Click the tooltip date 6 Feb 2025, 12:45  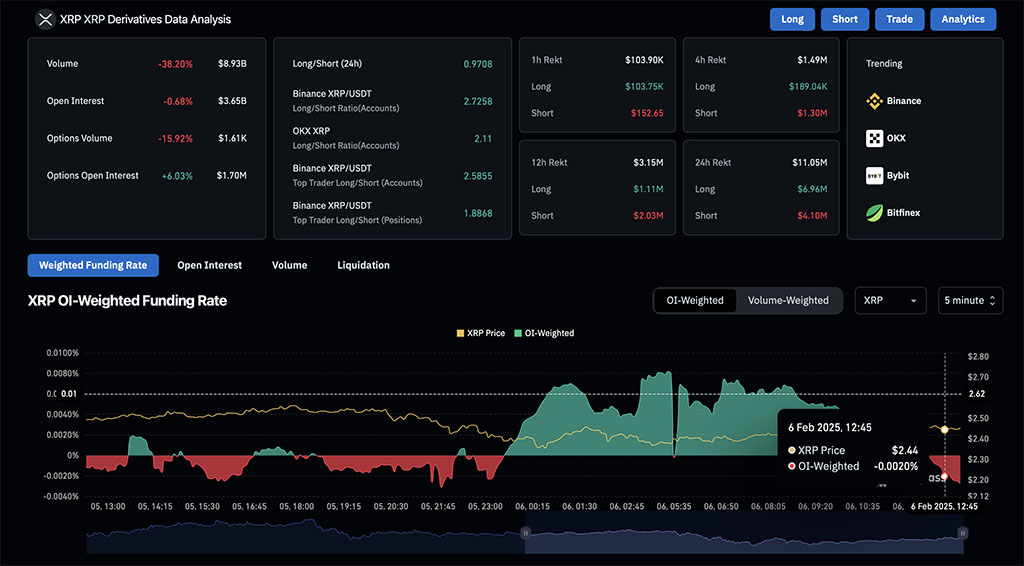[829, 428]
